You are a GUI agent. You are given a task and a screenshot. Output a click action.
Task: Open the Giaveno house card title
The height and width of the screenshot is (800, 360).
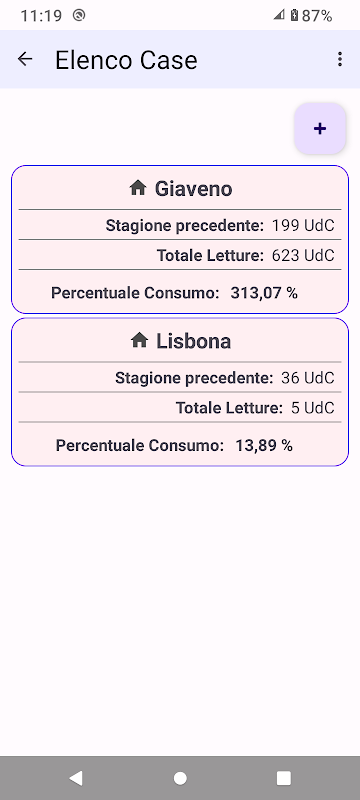point(194,189)
